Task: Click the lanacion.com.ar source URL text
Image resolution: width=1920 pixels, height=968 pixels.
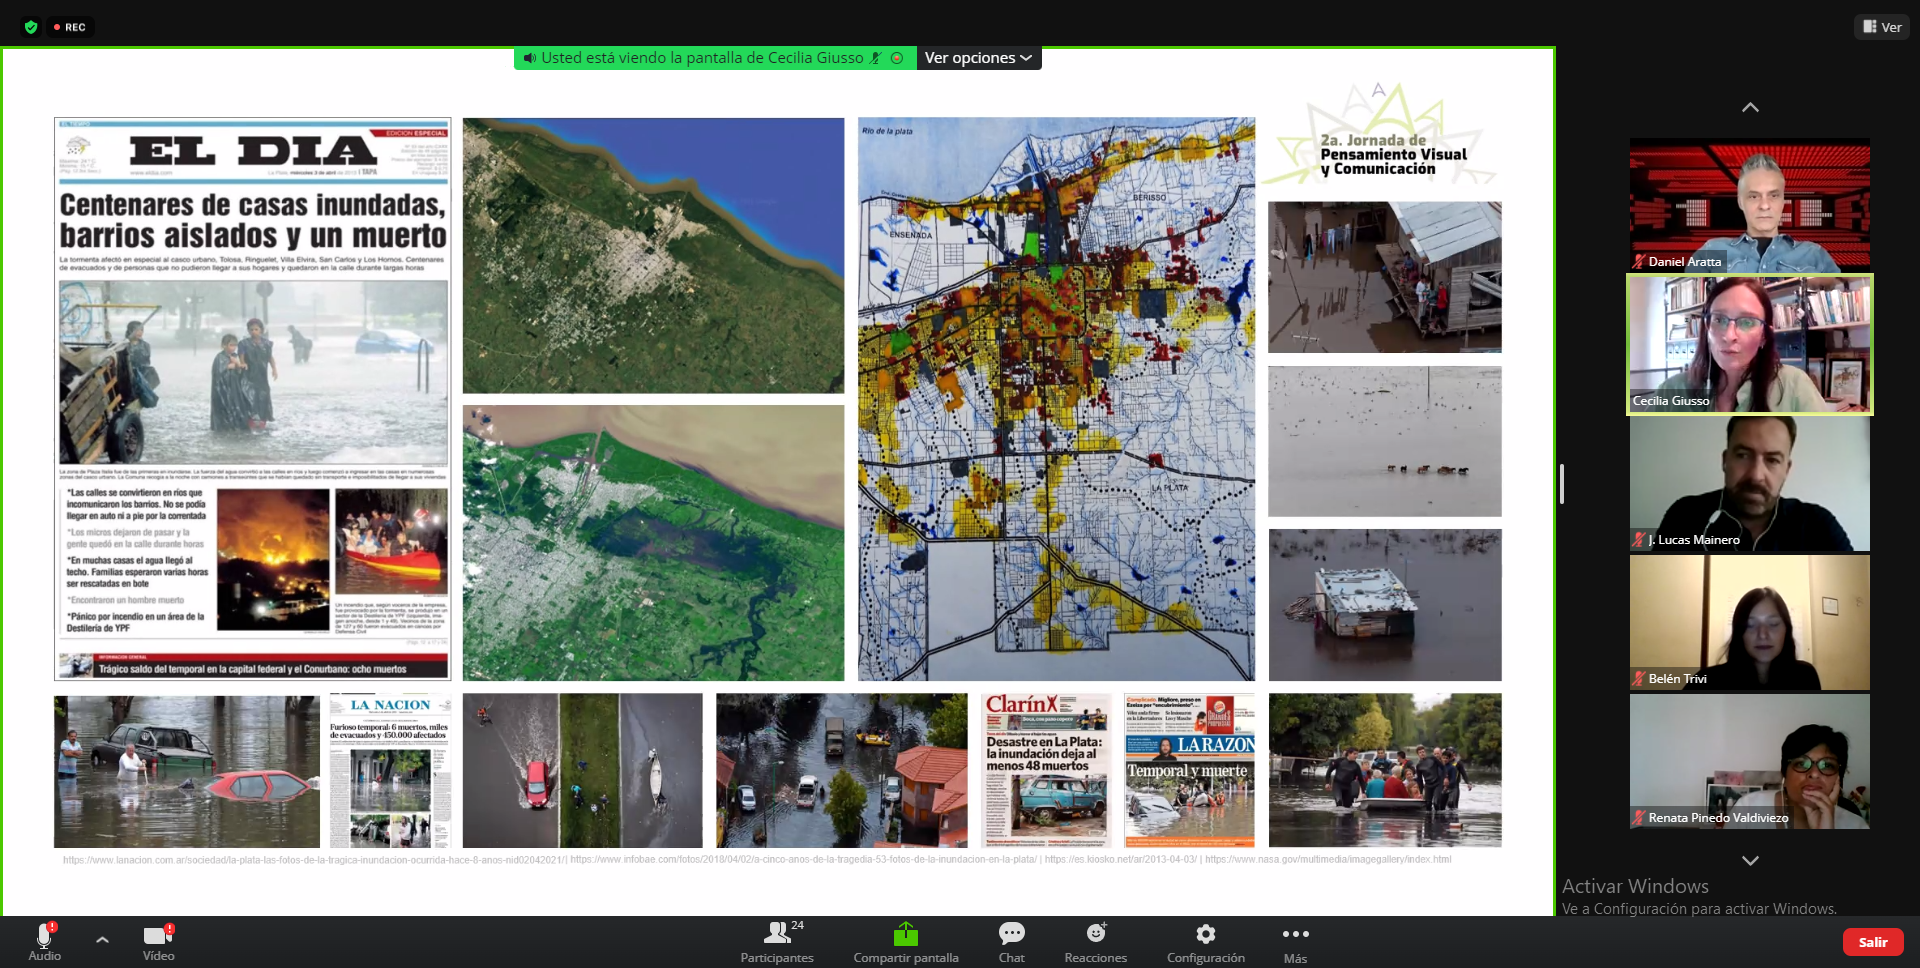Action: pos(314,859)
